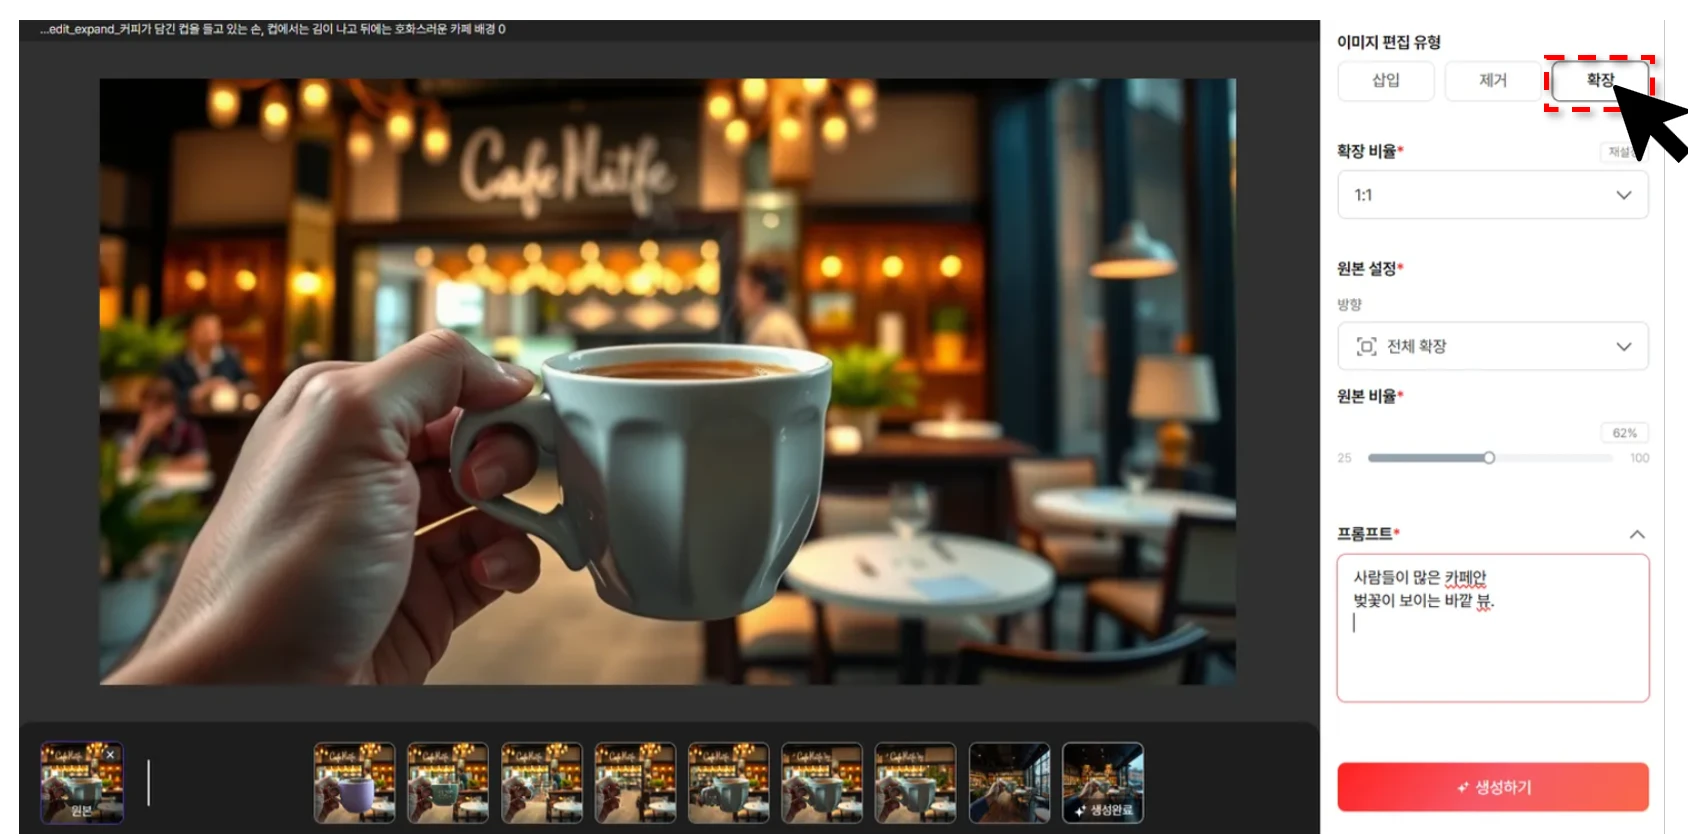Click the 원본 비율 slider handle

(x=1489, y=458)
